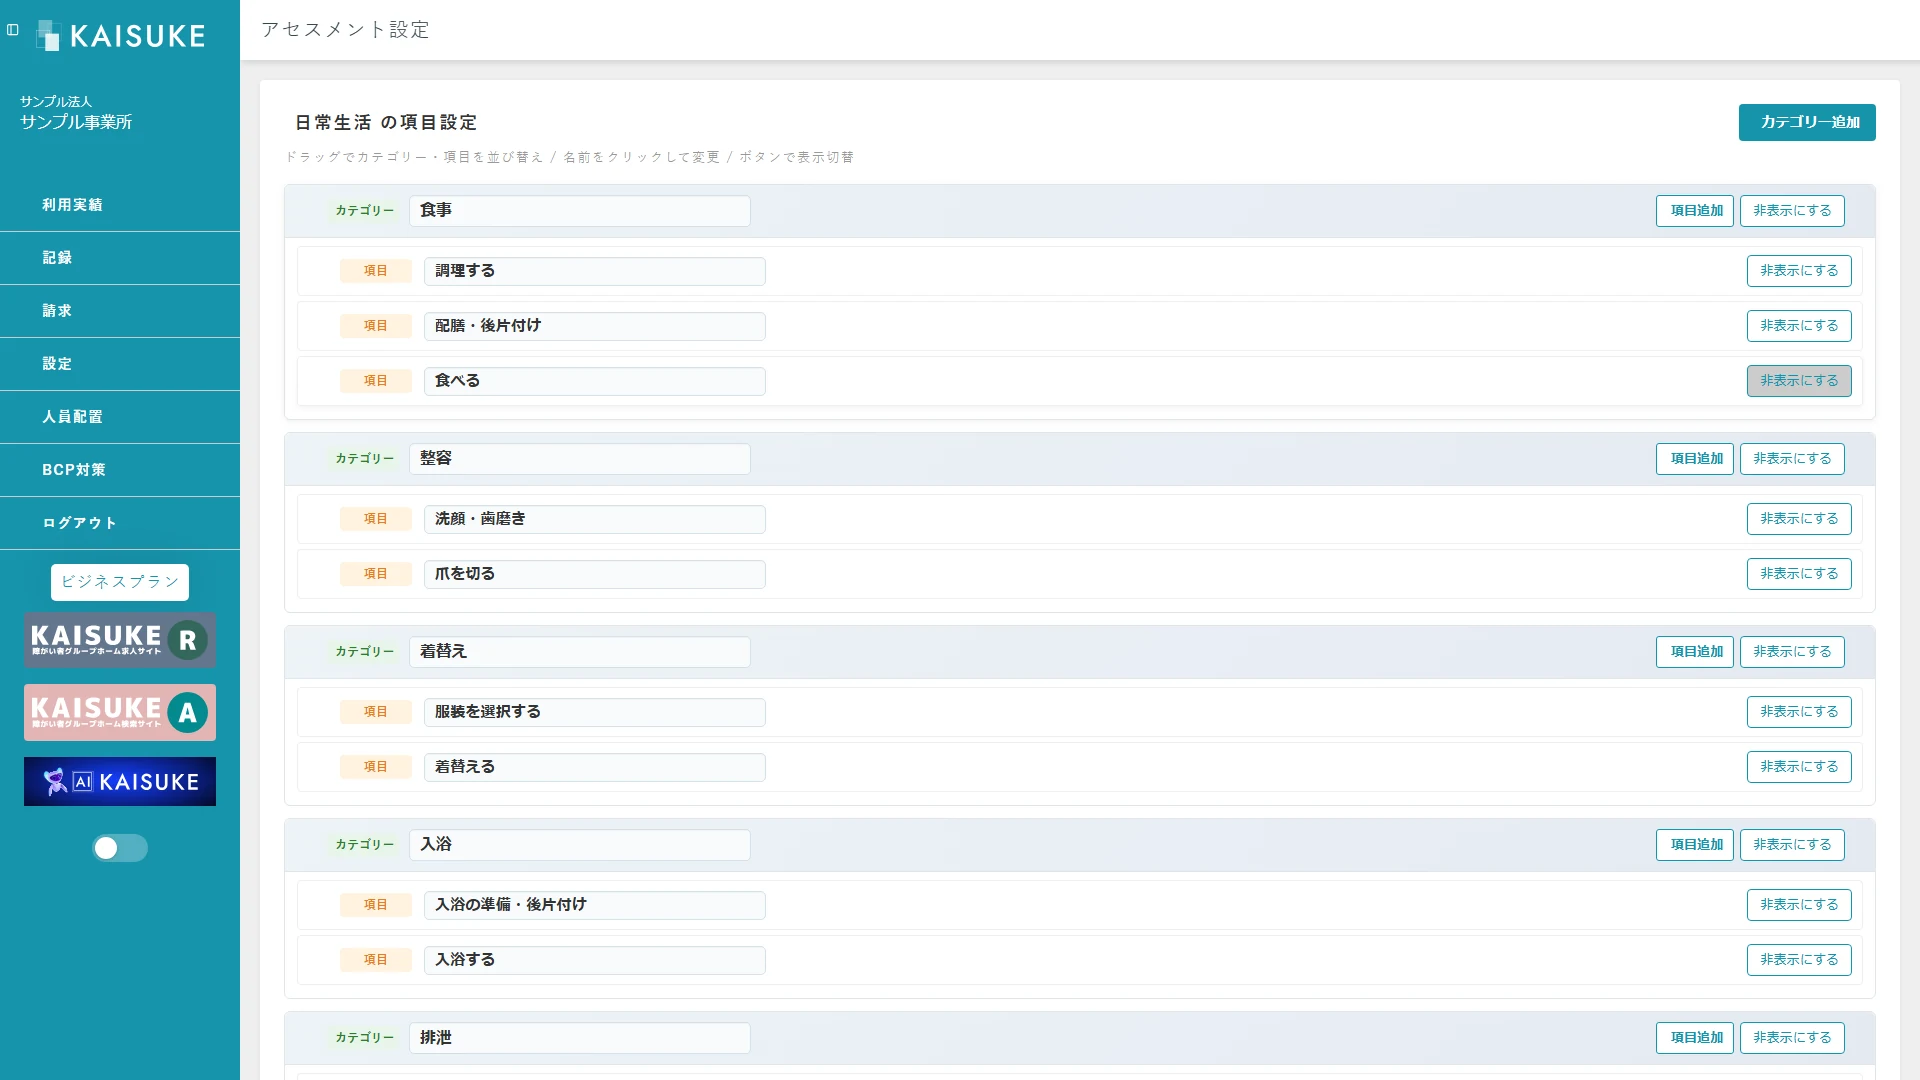Edit the 爪を切る item name field
The image size is (1920, 1080).
click(x=595, y=574)
